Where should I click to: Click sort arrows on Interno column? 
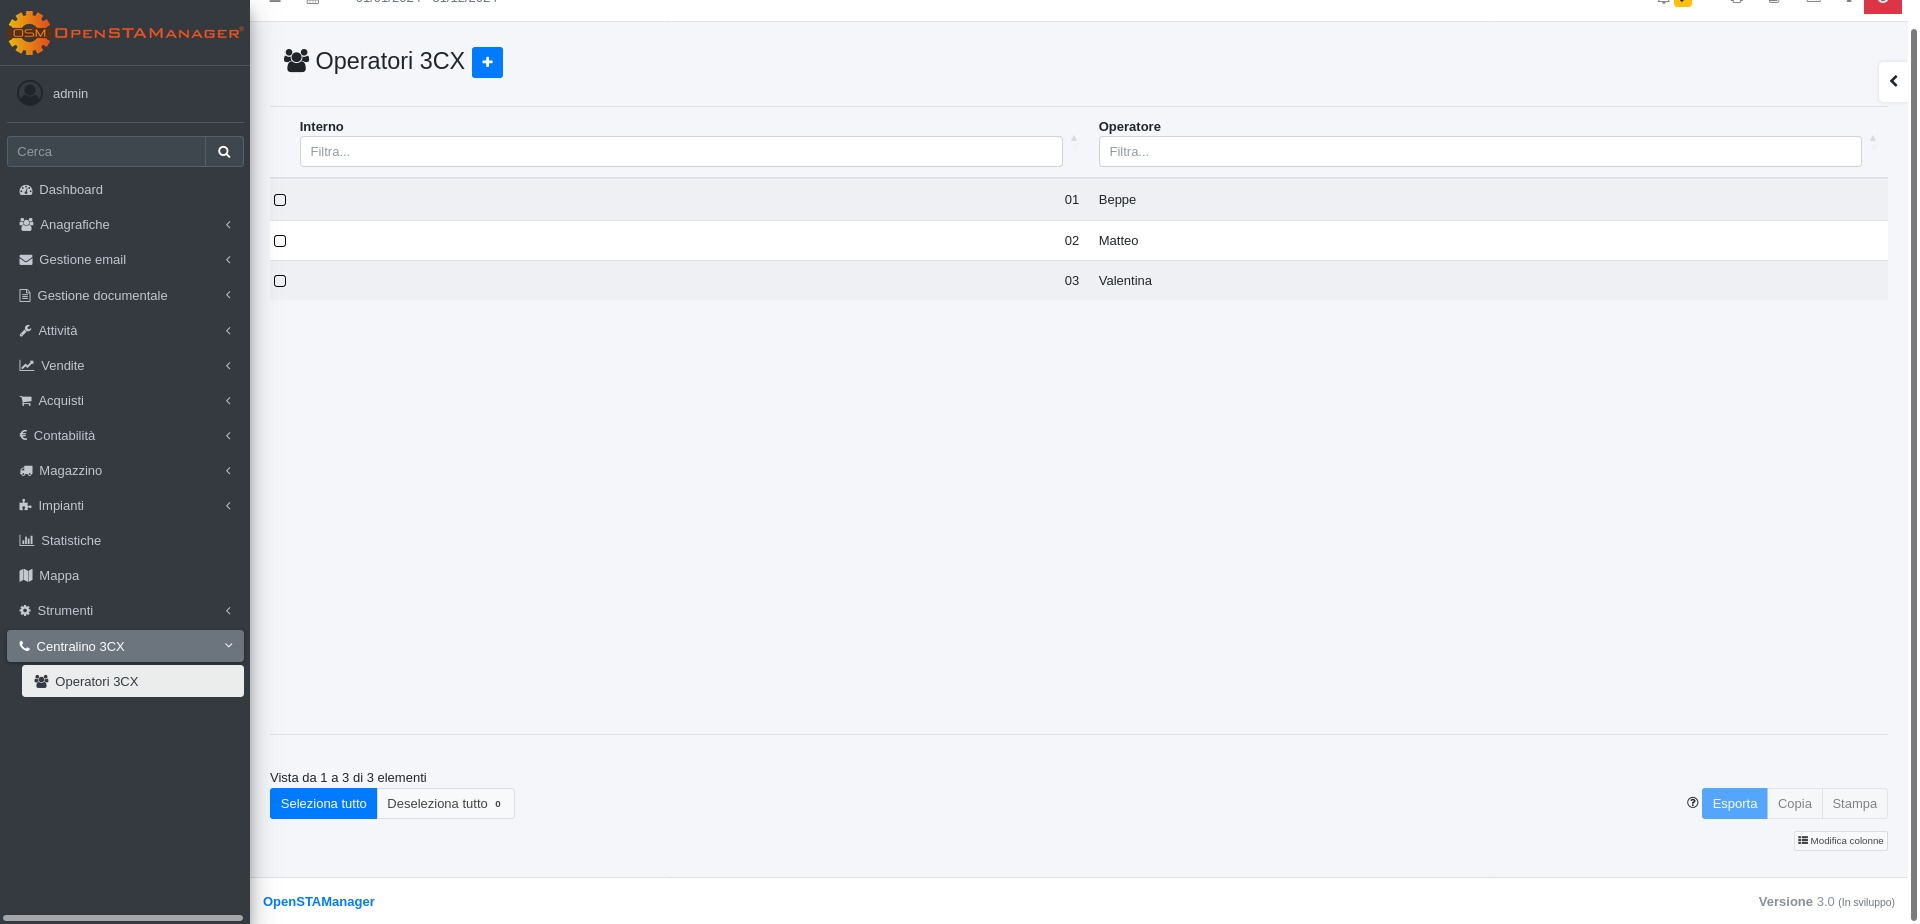point(1074,139)
